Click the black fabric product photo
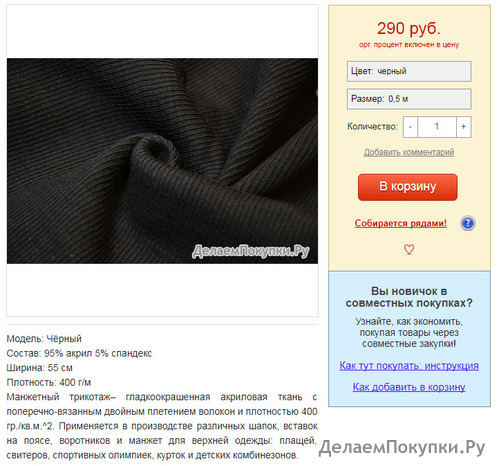The image size is (499, 466). (x=162, y=161)
